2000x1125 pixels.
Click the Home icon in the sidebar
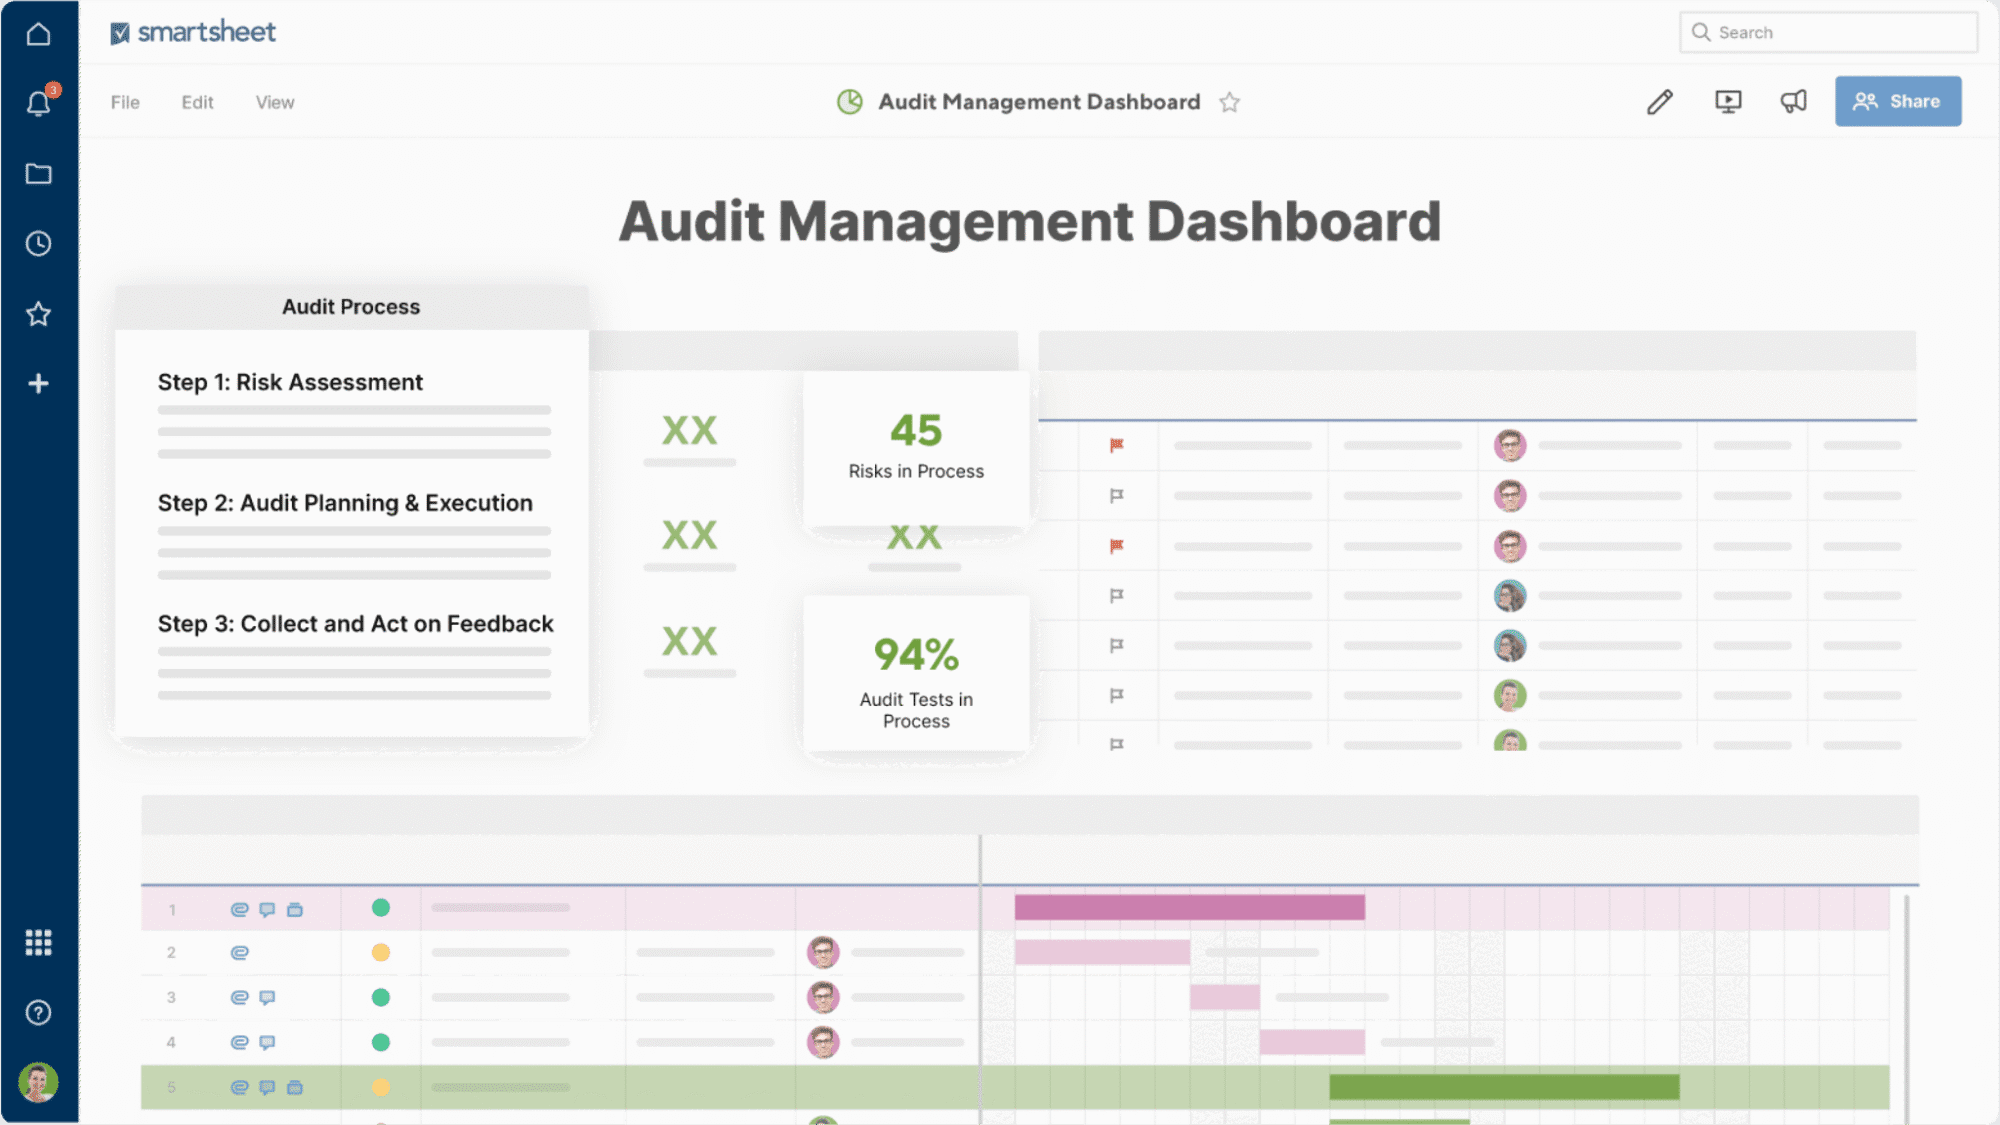[38, 34]
